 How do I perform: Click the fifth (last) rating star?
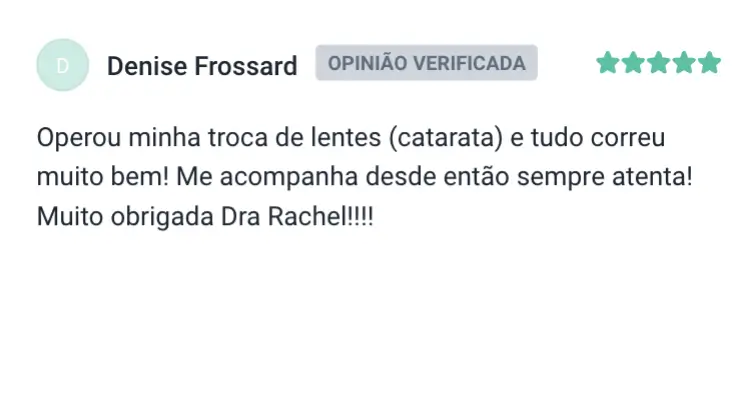tap(710, 63)
